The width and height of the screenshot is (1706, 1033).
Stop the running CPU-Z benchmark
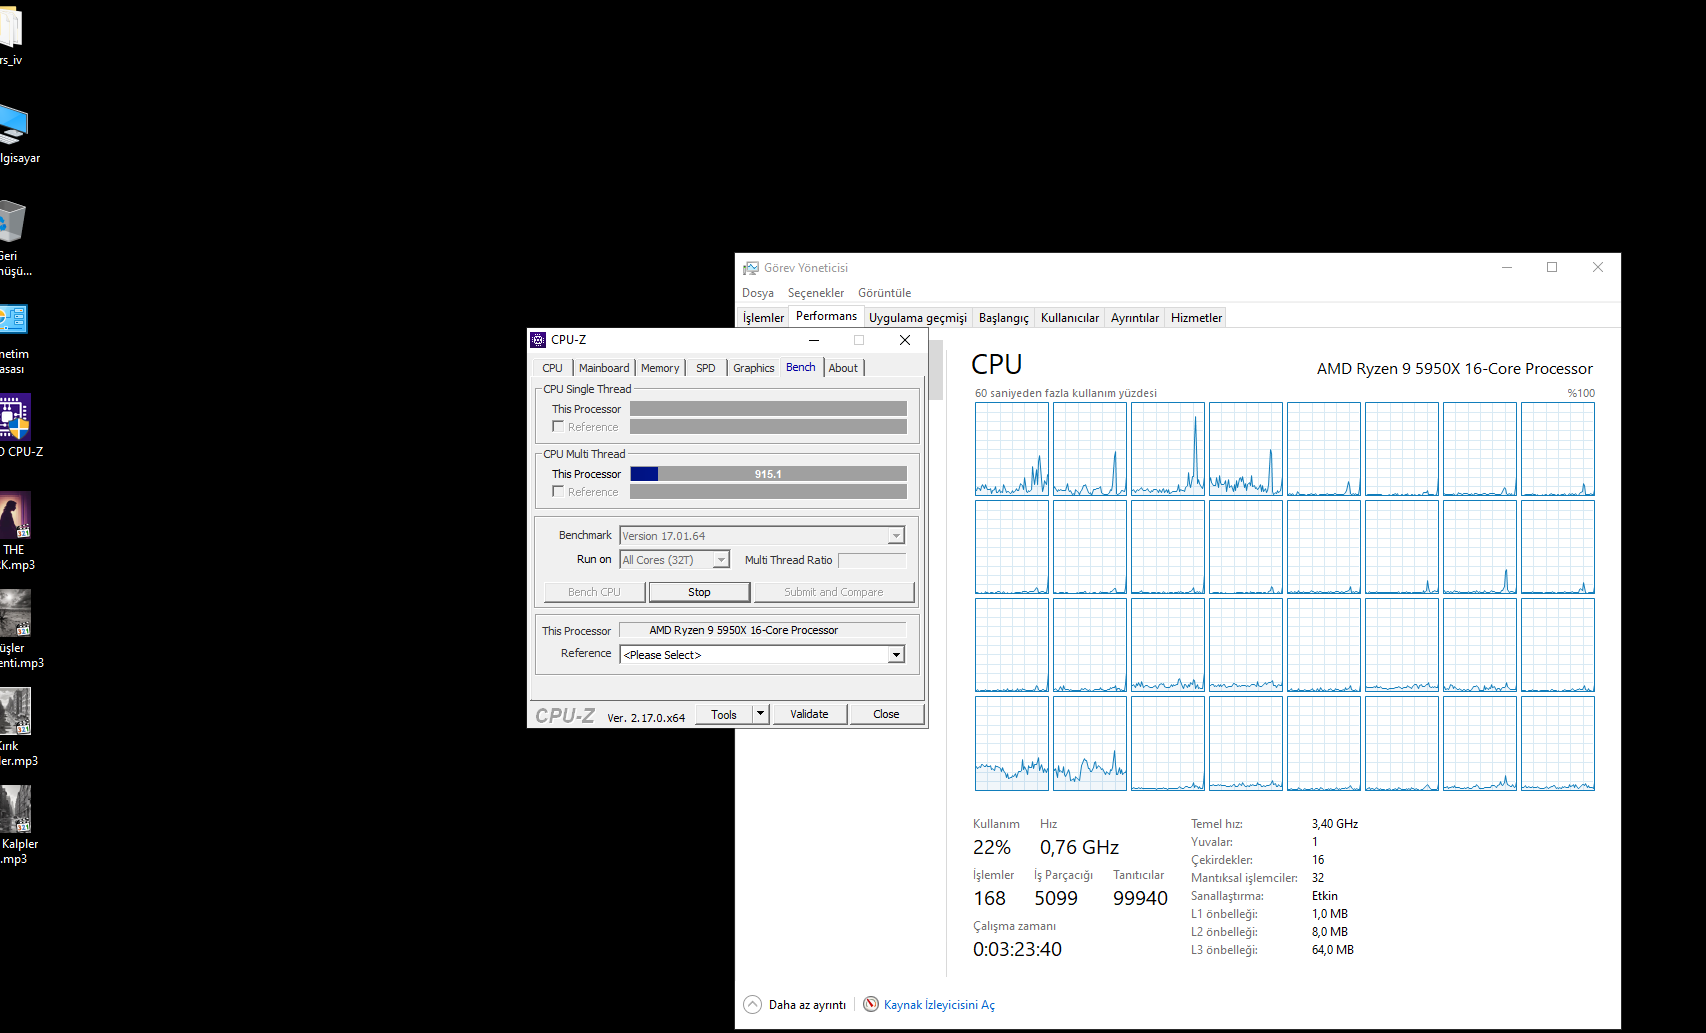tap(699, 592)
